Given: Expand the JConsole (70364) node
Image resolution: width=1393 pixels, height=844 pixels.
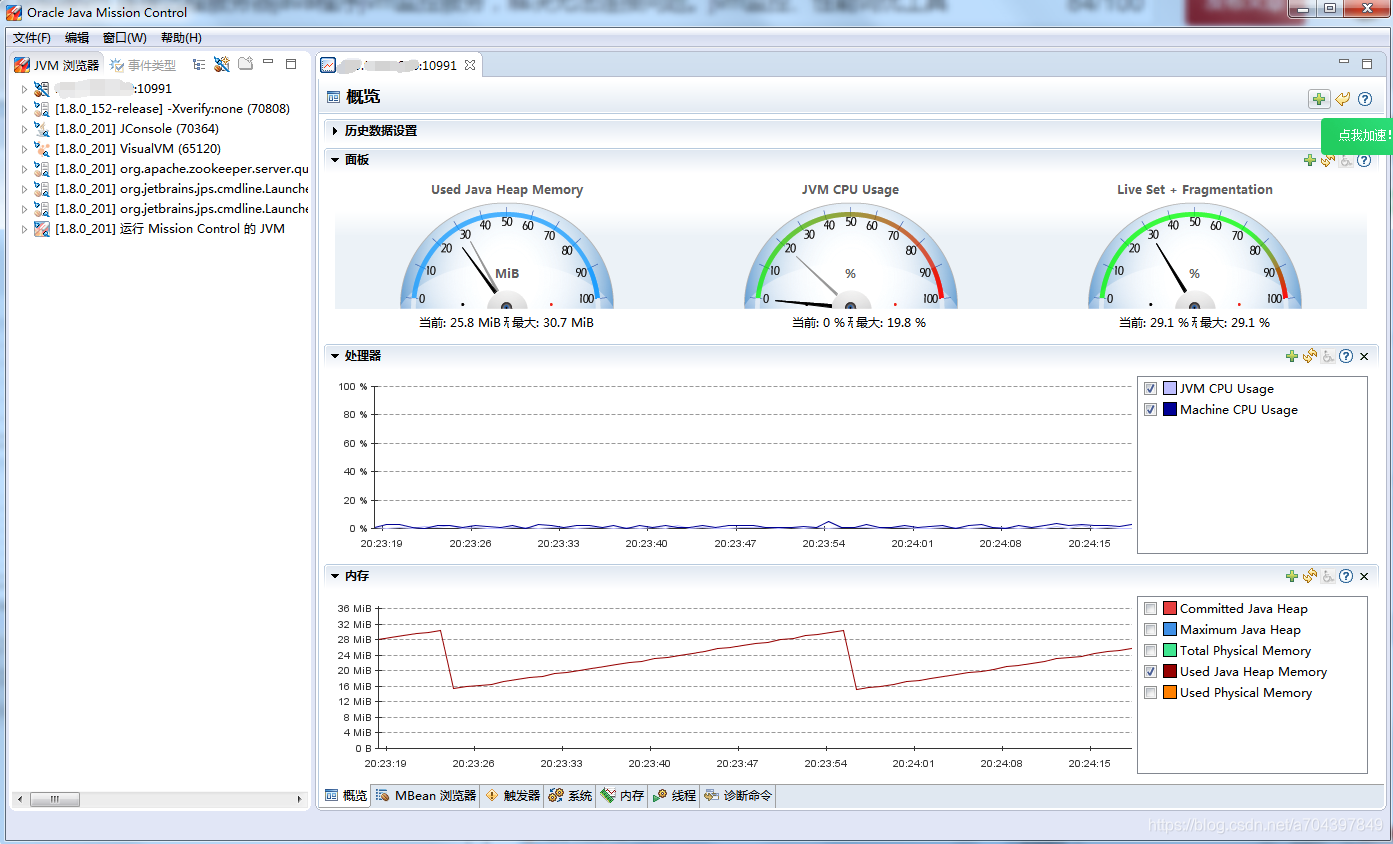Looking at the screenshot, I should tap(25, 129).
